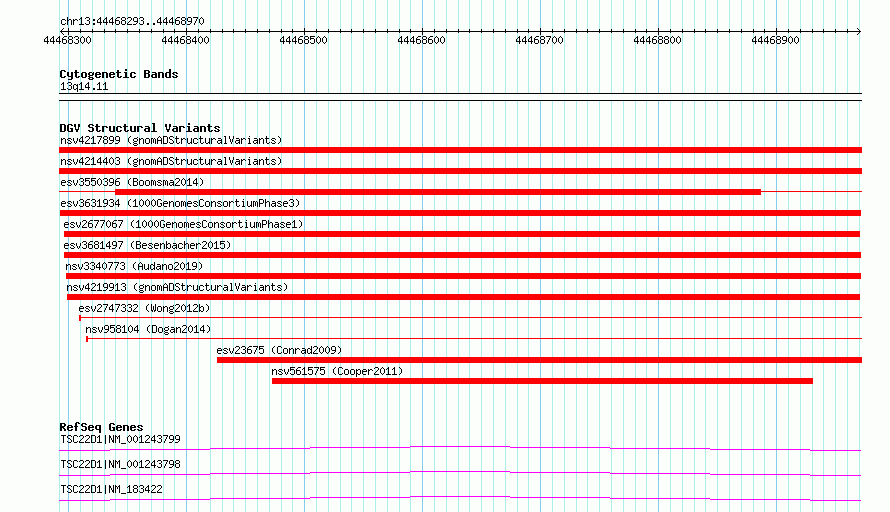Select the Cytogenetic Bands track title
The height and width of the screenshot is (512, 890).
click(x=119, y=74)
